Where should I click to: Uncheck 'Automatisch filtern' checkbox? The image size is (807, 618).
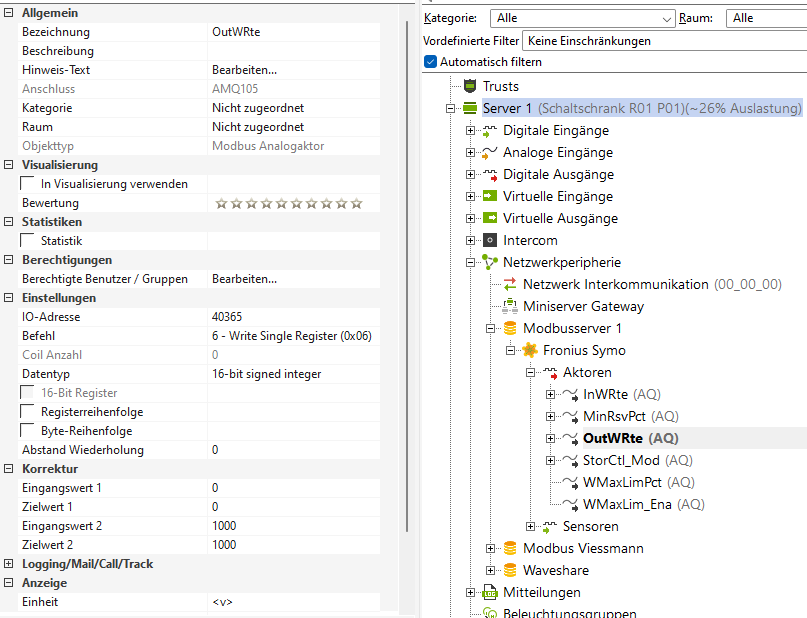tap(431, 62)
